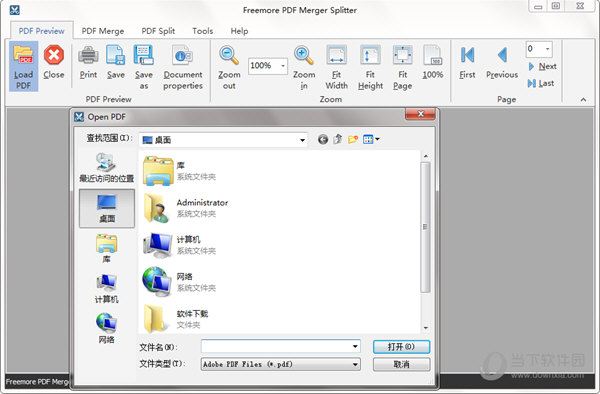This screenshot has width=600, height=394.
Task: Go to Last page
Action: (x=541, y=83)
